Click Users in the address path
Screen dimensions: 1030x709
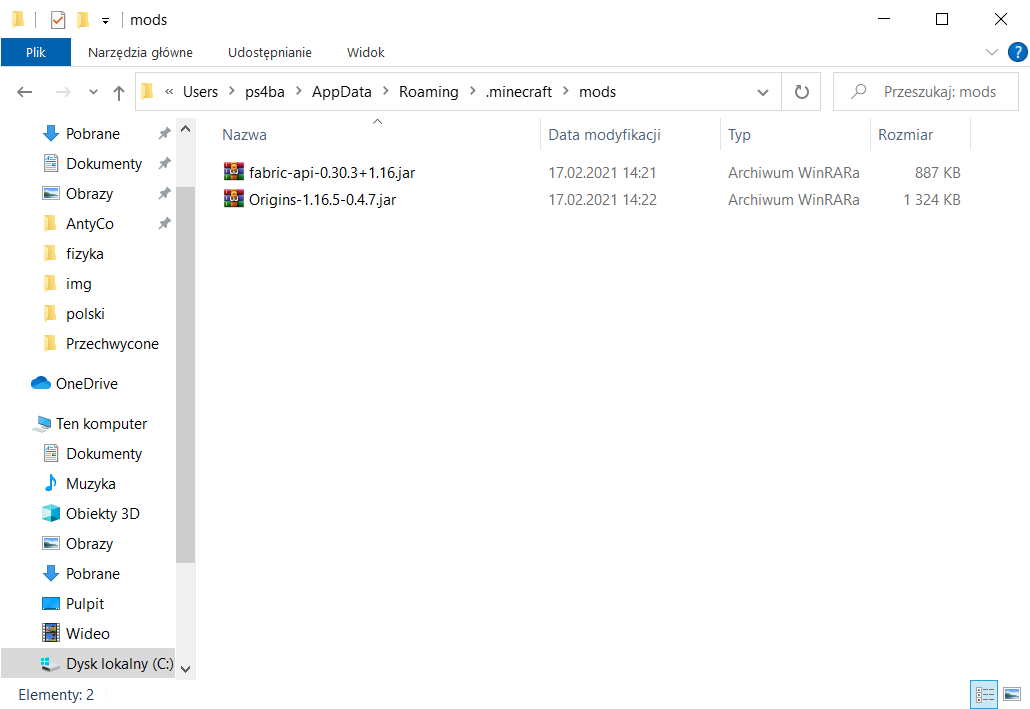click(200, 91)
